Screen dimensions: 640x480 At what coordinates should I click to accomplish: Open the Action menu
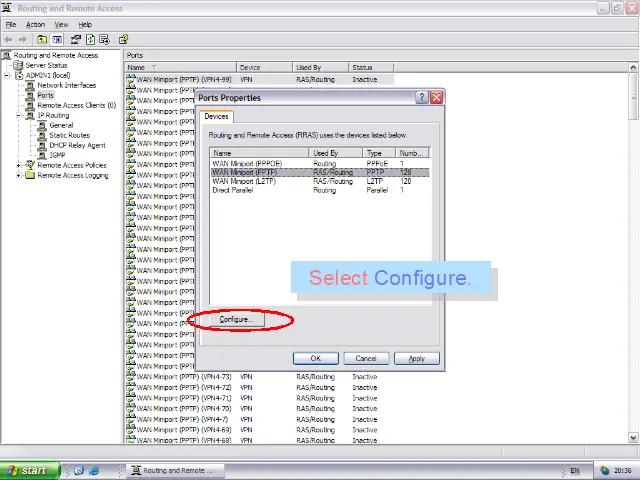click(36, 24)
